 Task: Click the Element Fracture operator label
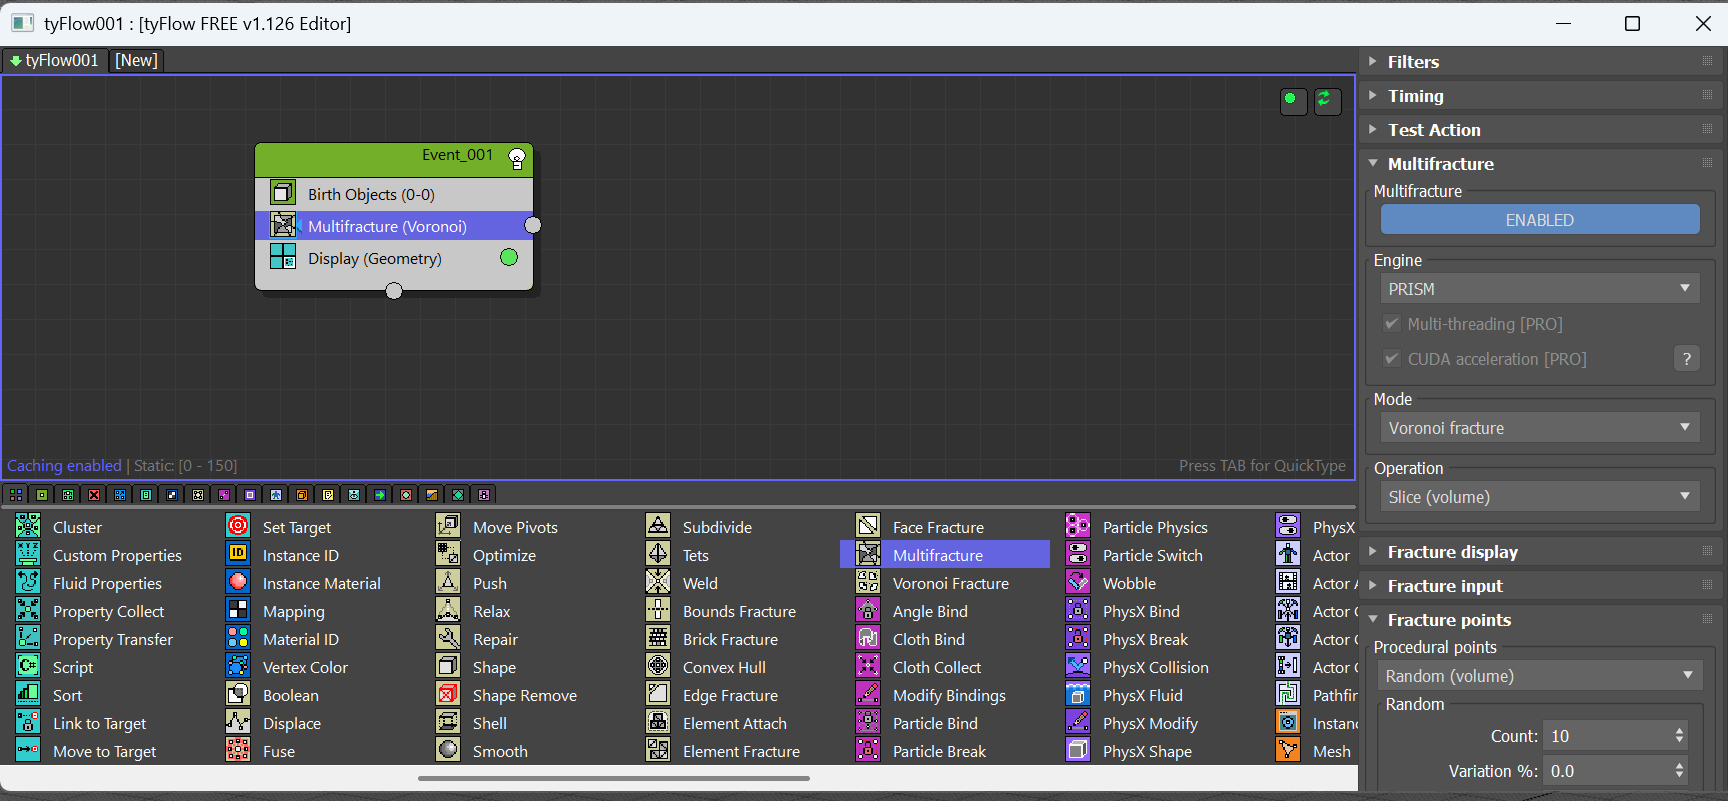click(741, 751)
